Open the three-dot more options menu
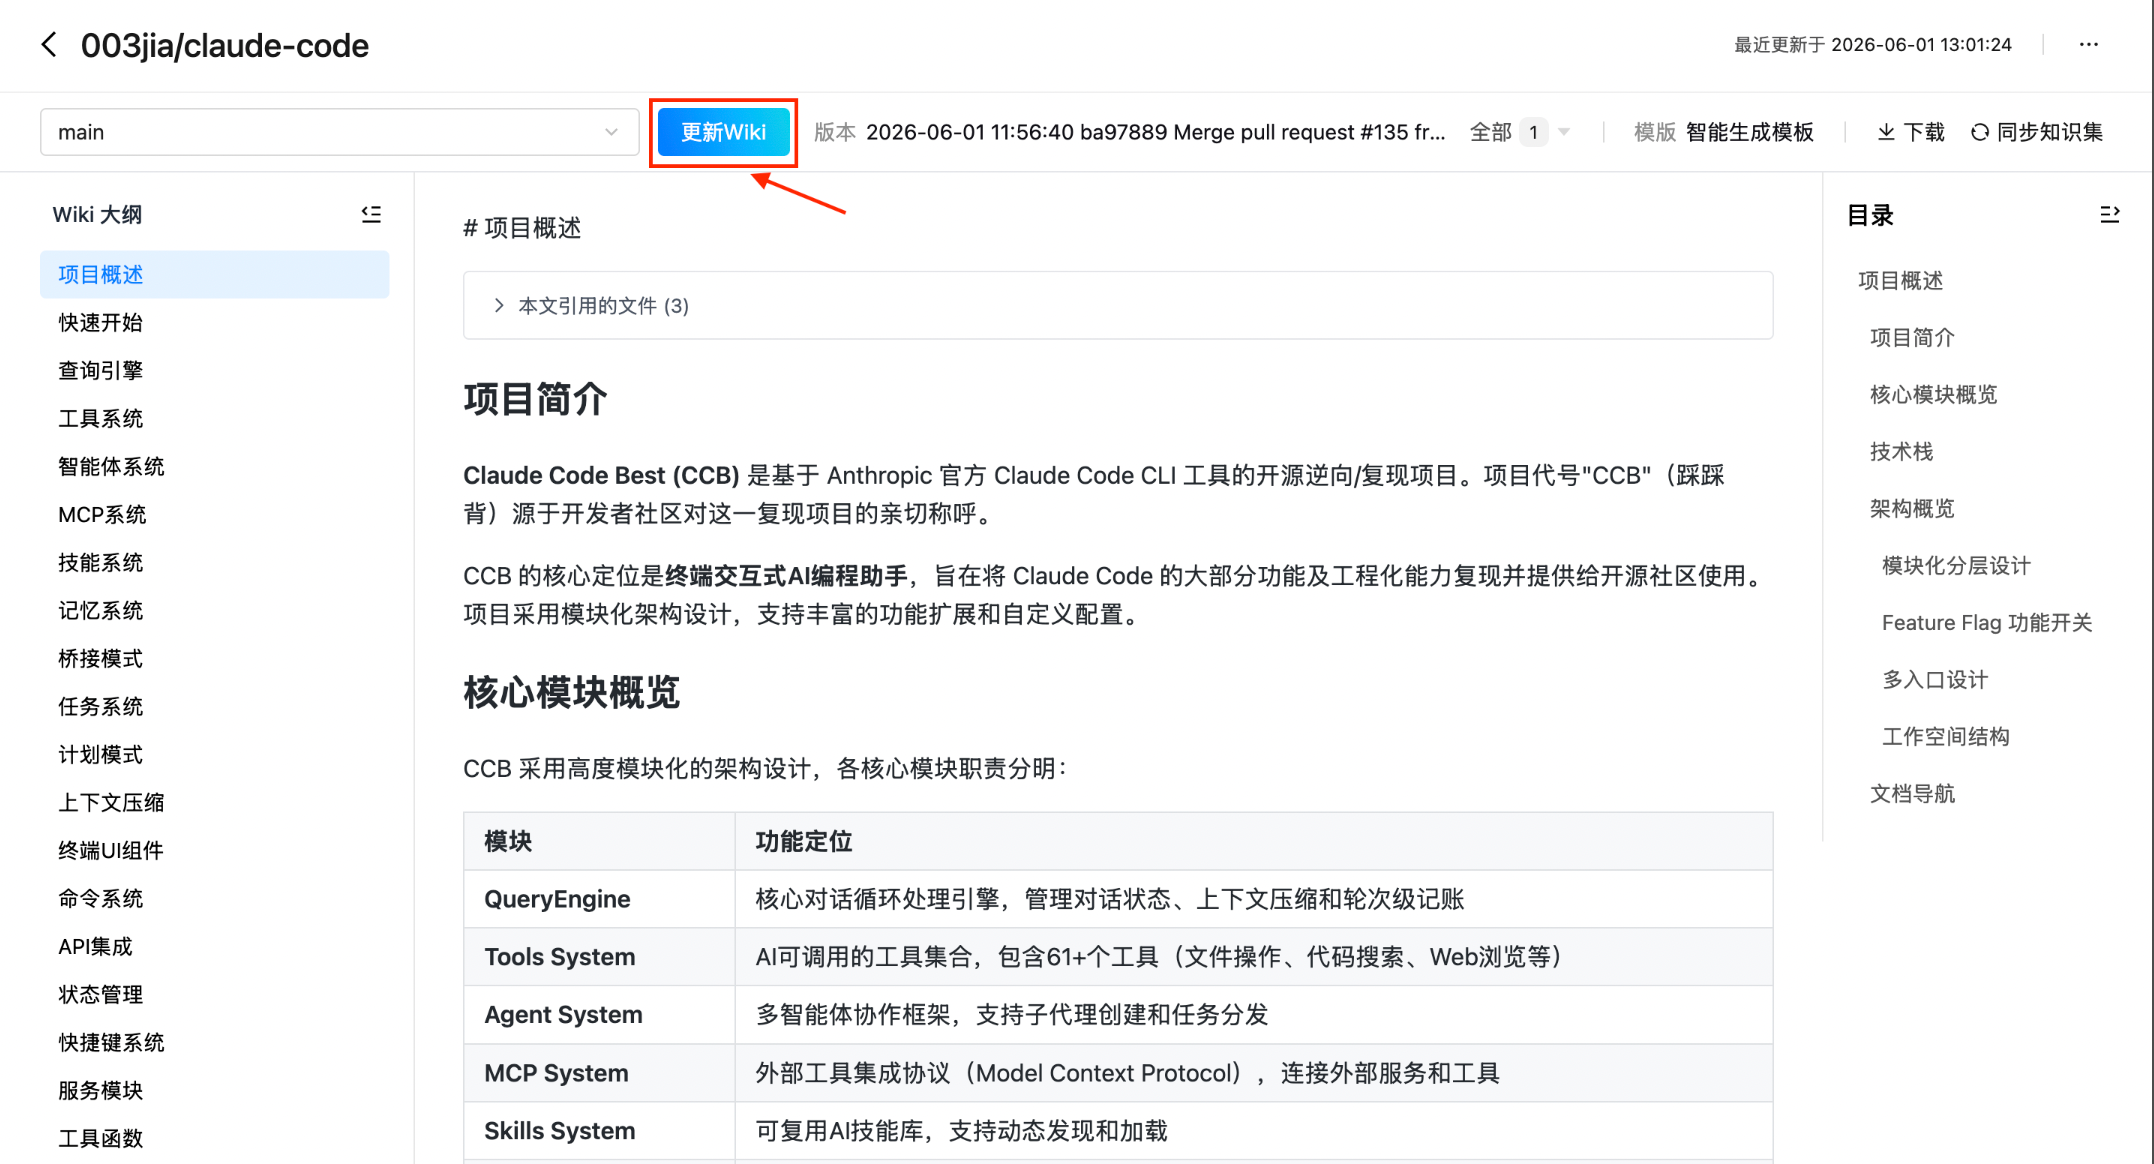This screenshot has height=1164, width=2154. pyautogui.click(x=2089, y=45)
